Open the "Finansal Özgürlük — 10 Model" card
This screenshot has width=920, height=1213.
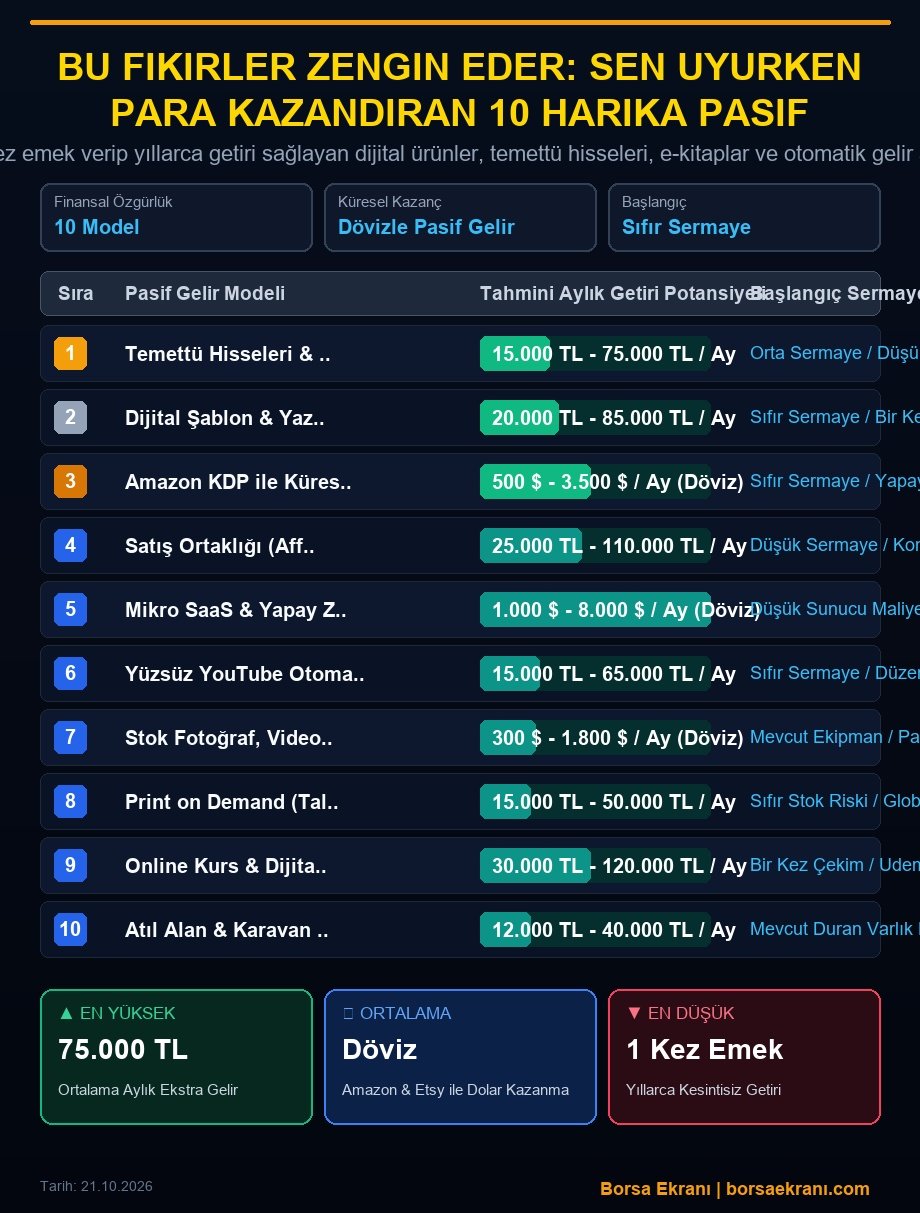click(x=176, y=217)
